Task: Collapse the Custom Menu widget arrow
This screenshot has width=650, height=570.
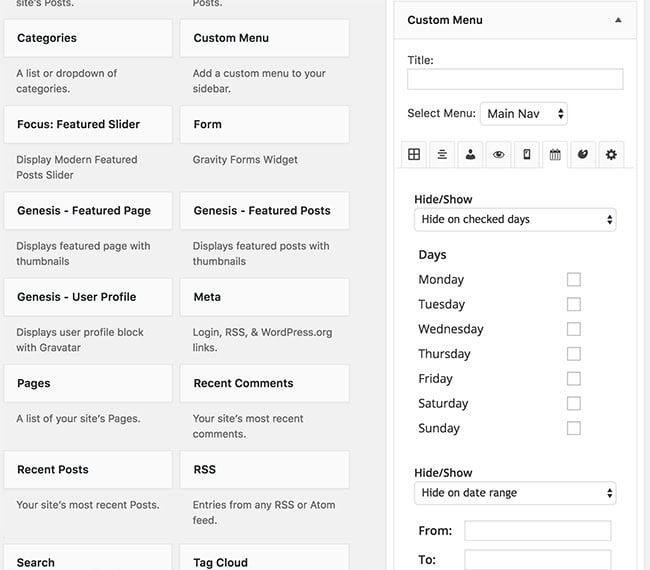Action: tap(618, 20)
